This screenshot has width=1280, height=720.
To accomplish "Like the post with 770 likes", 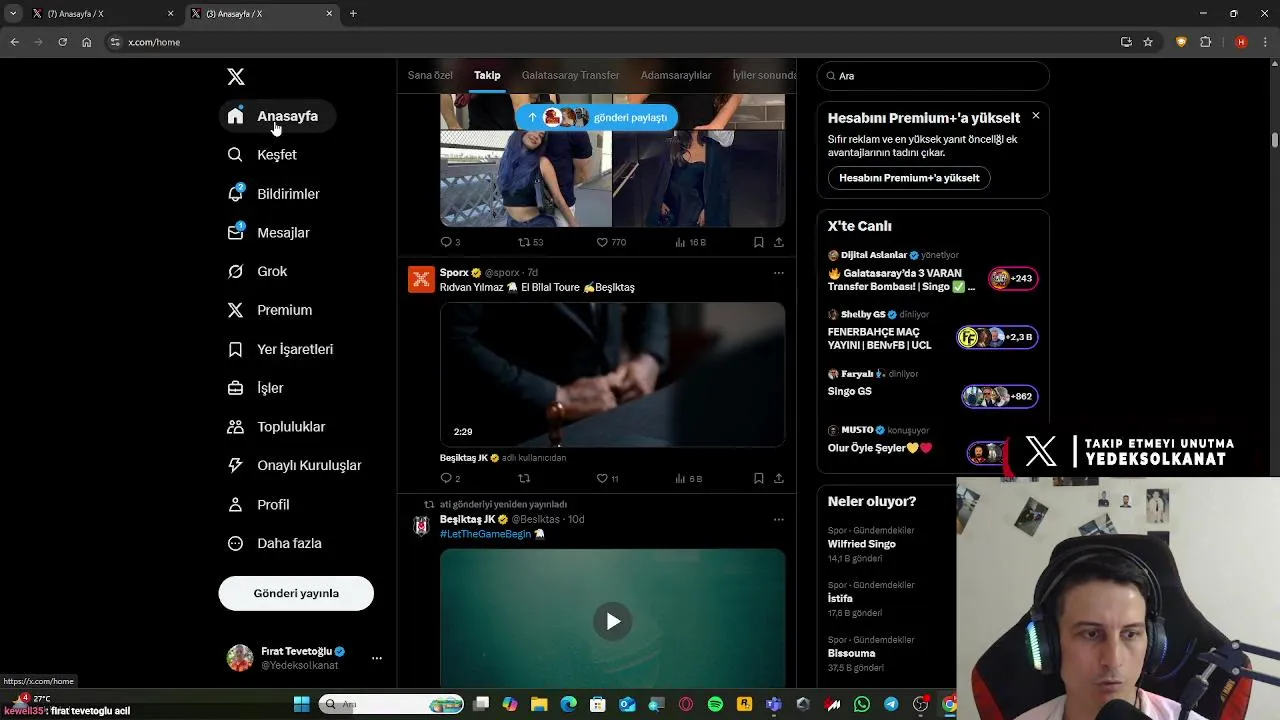I will pyautogui.click(x=611, y=242).
